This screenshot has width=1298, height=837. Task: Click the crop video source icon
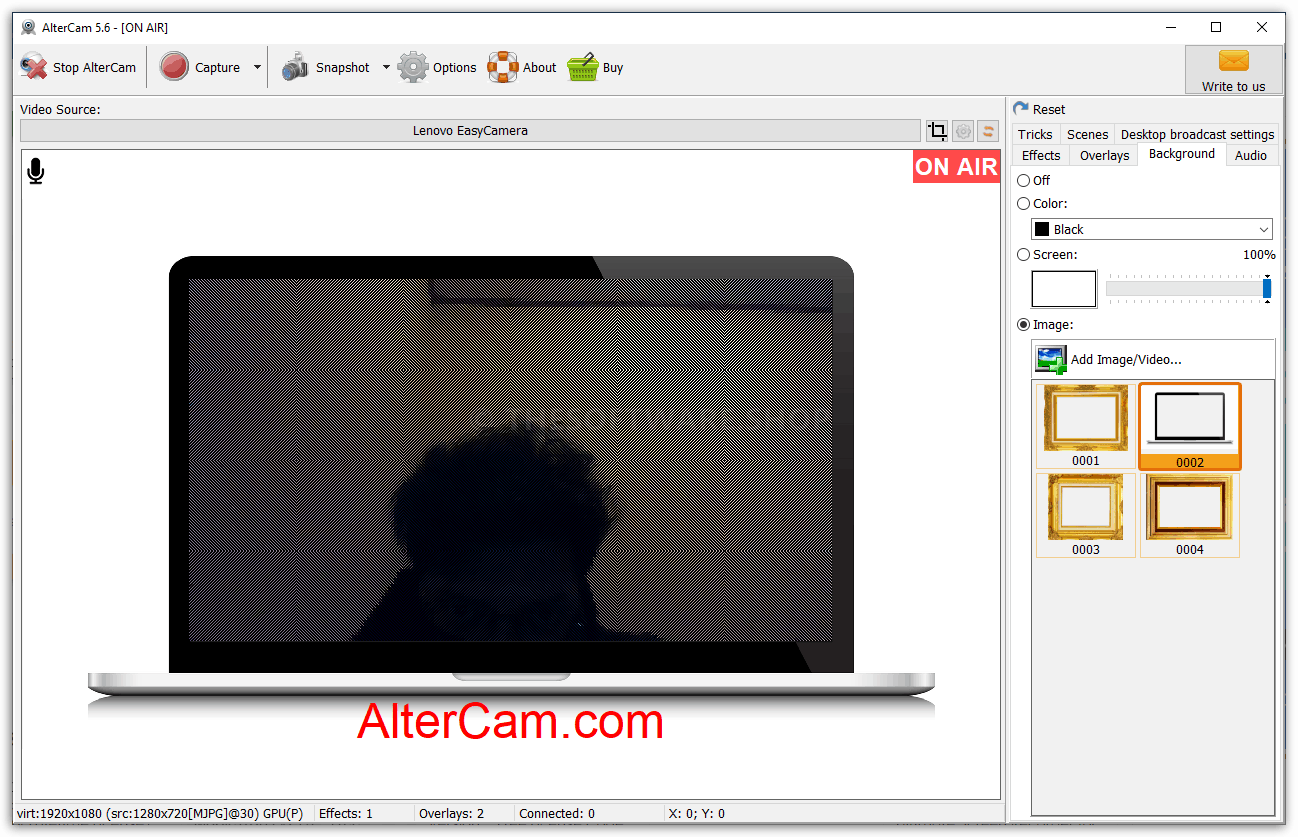pyautogui.click(x=937, y=131)
